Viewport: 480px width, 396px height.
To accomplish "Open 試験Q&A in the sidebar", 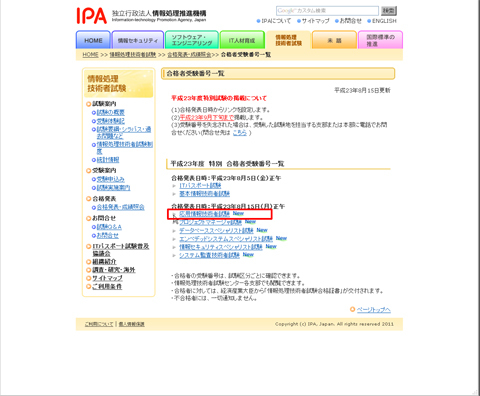I will pos(109,227).
